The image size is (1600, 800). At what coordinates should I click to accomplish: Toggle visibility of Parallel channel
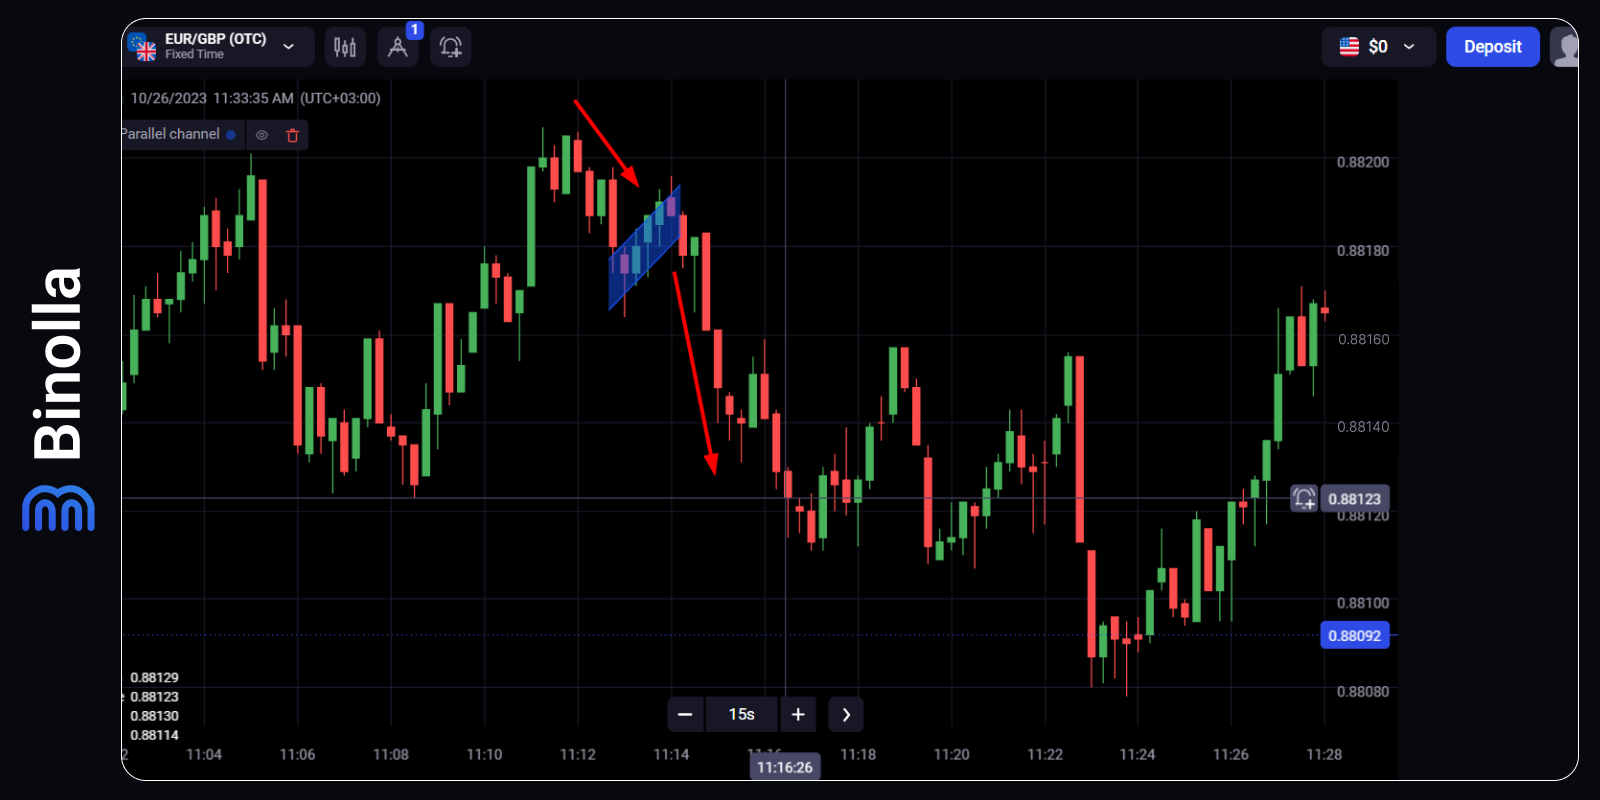click(x=262, y=135)
